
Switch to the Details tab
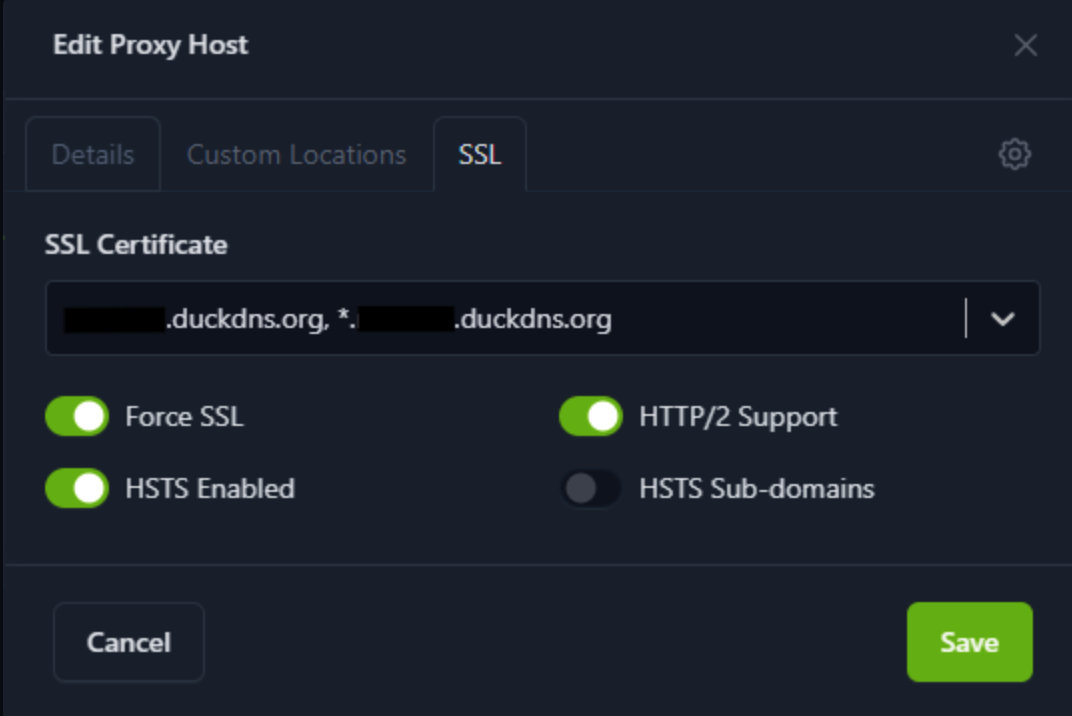(93, 155)
